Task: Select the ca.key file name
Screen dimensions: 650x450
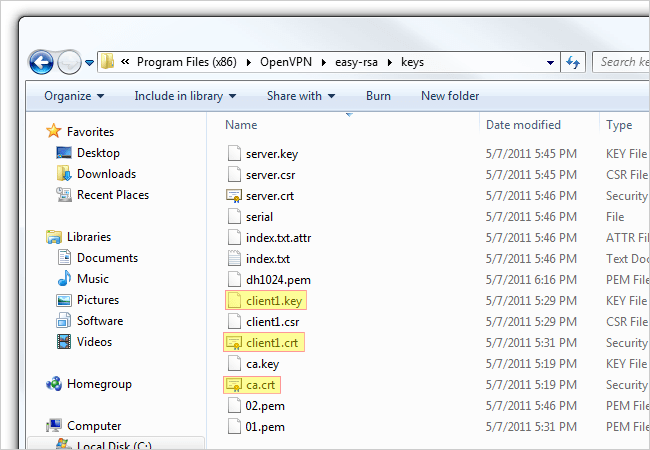Action: (x=262, y=364)
